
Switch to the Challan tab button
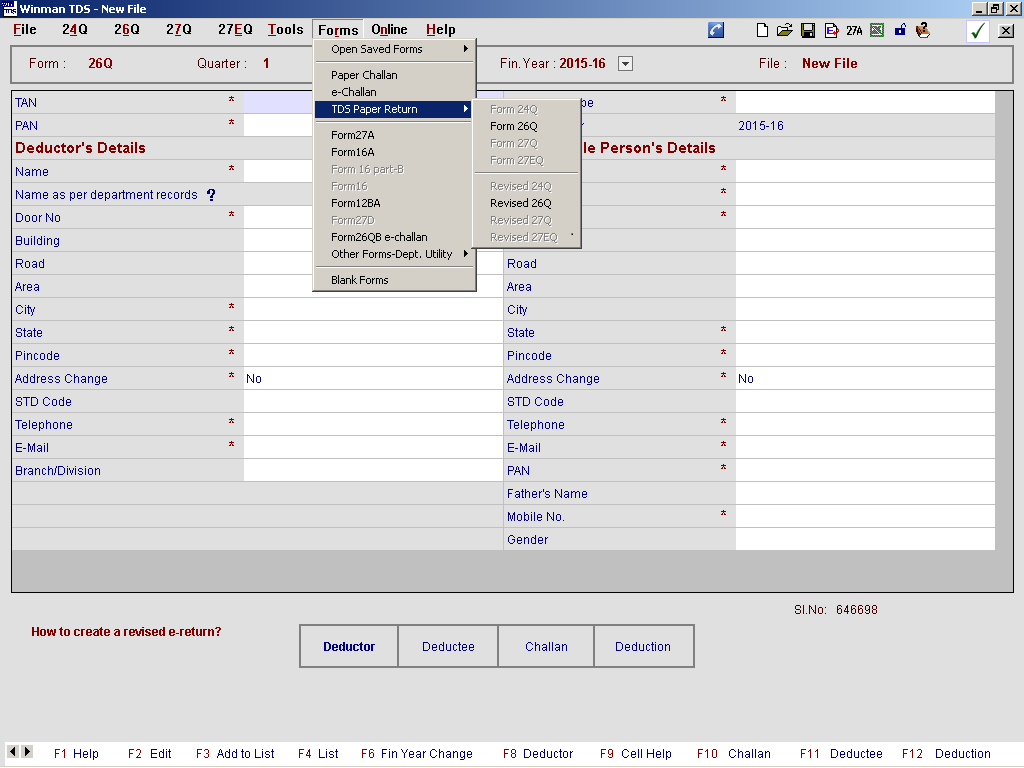pyautogui.click(x=546, y=647)
